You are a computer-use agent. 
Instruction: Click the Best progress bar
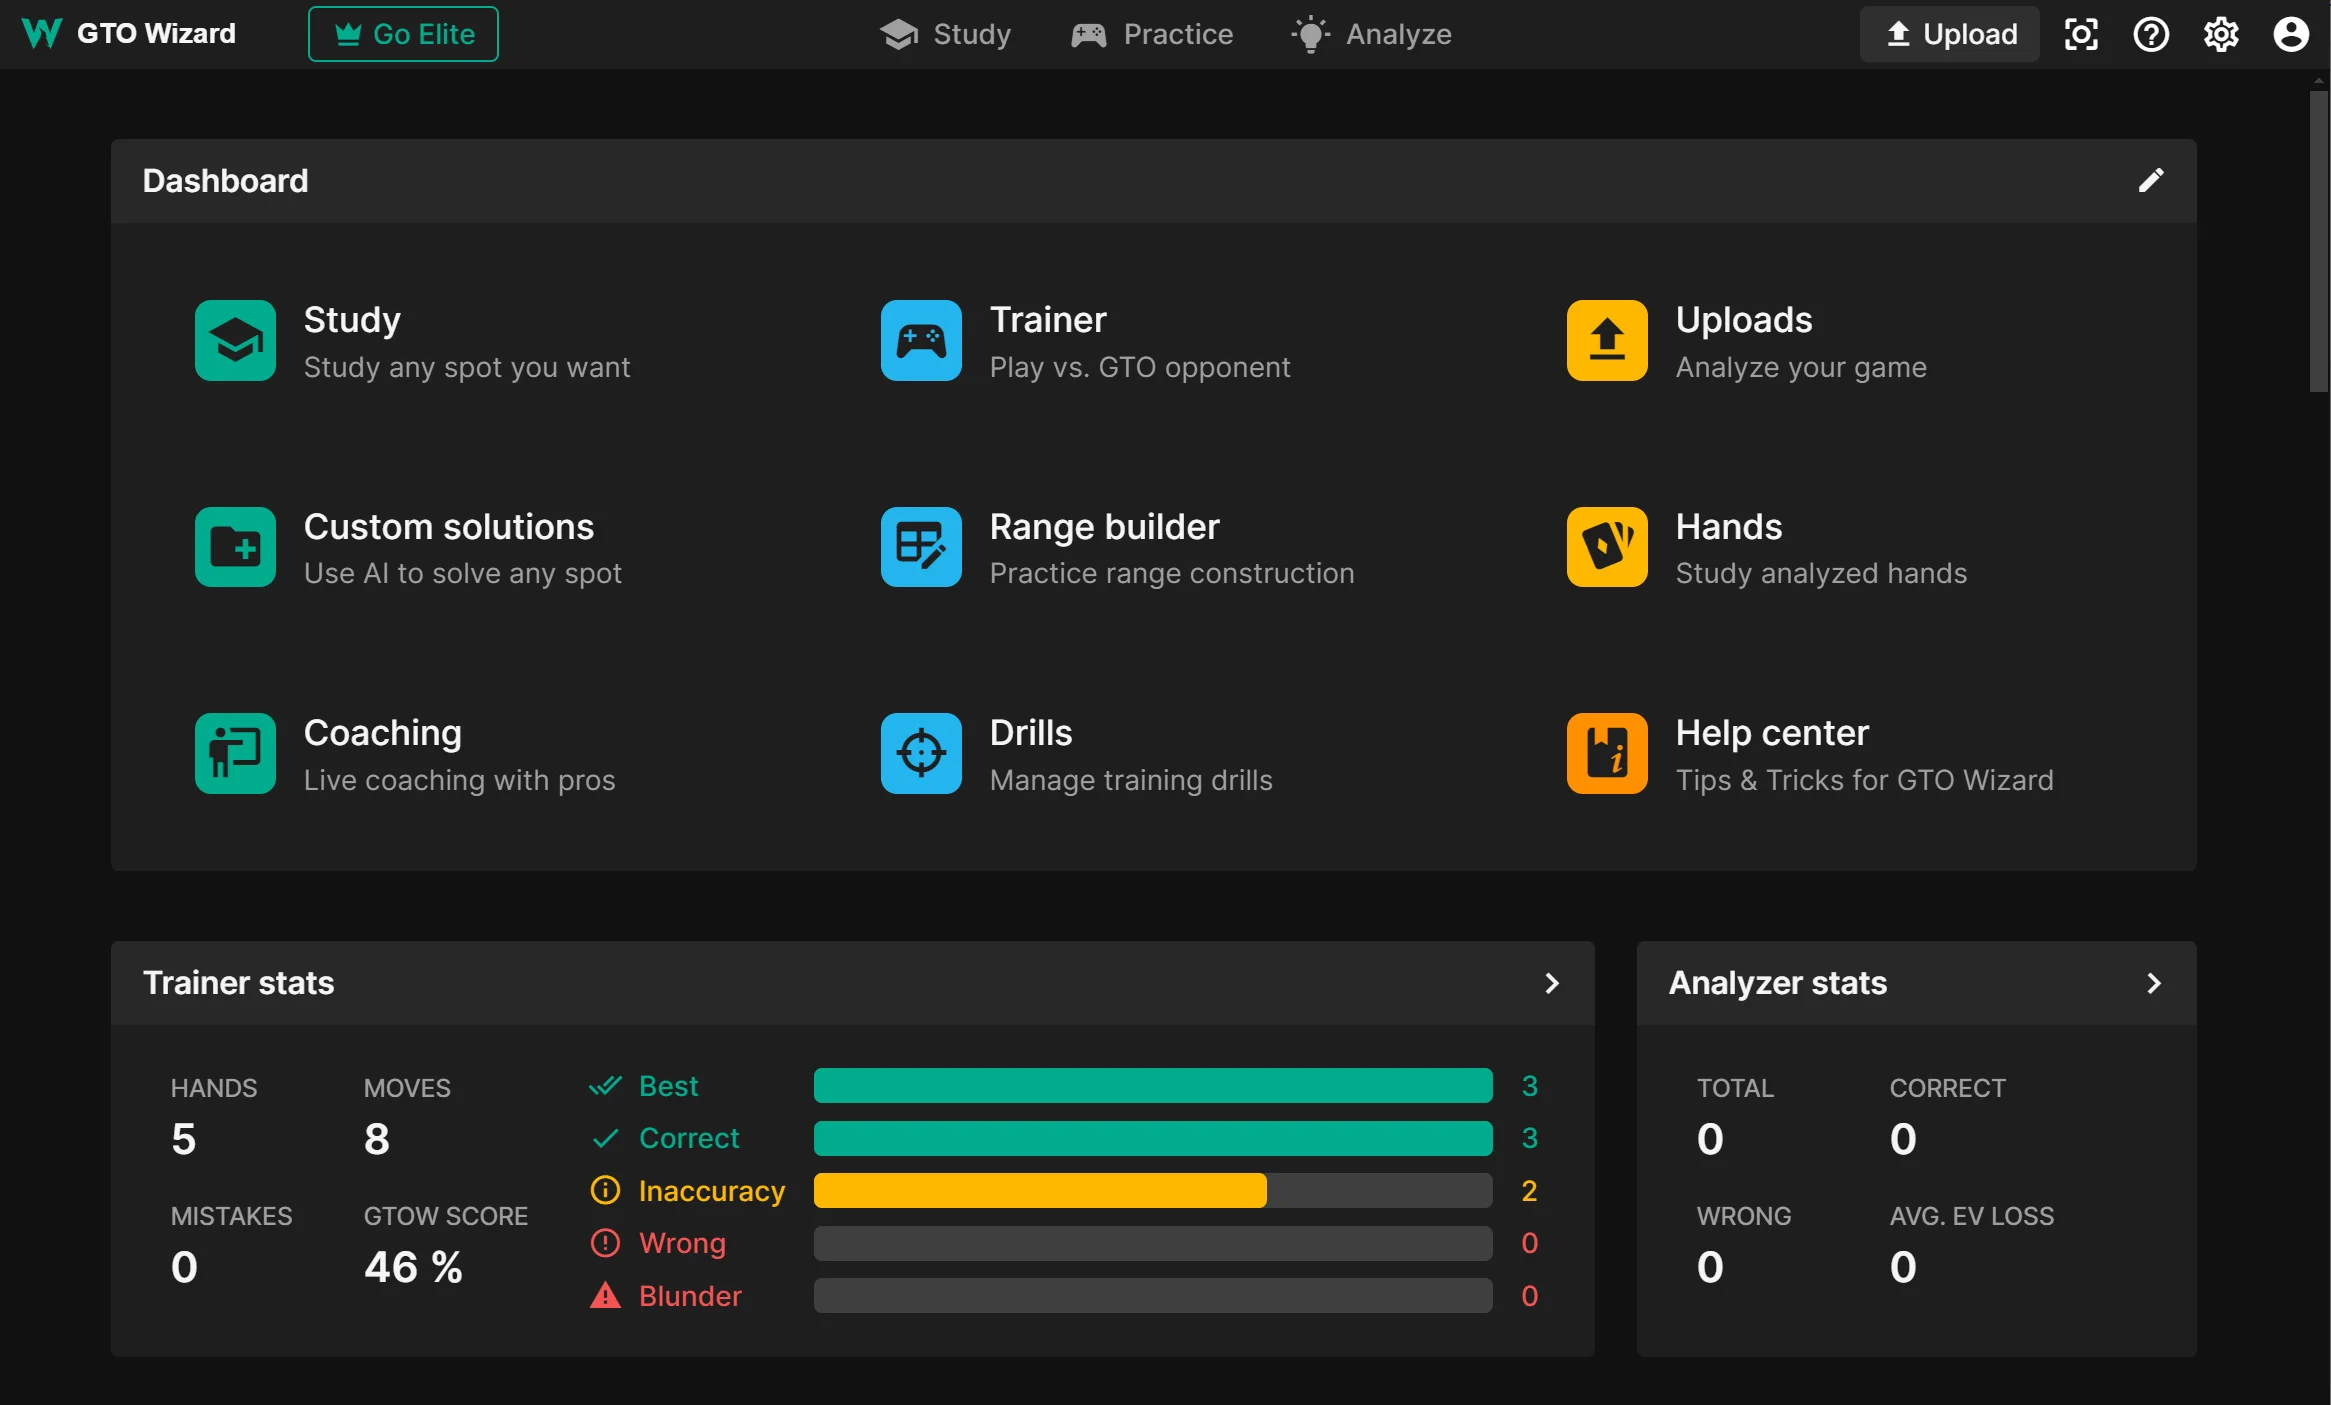[x=1153, y=1086]
